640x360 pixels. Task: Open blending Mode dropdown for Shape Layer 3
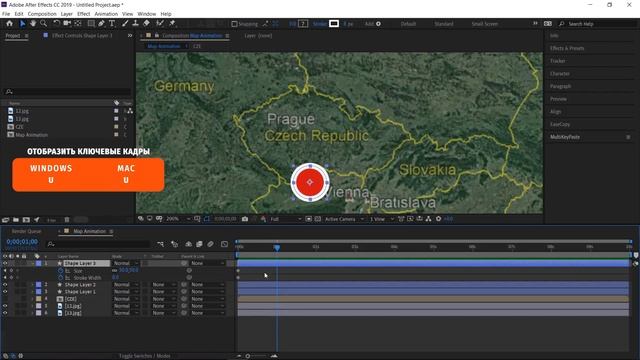[x=126, y=263]
